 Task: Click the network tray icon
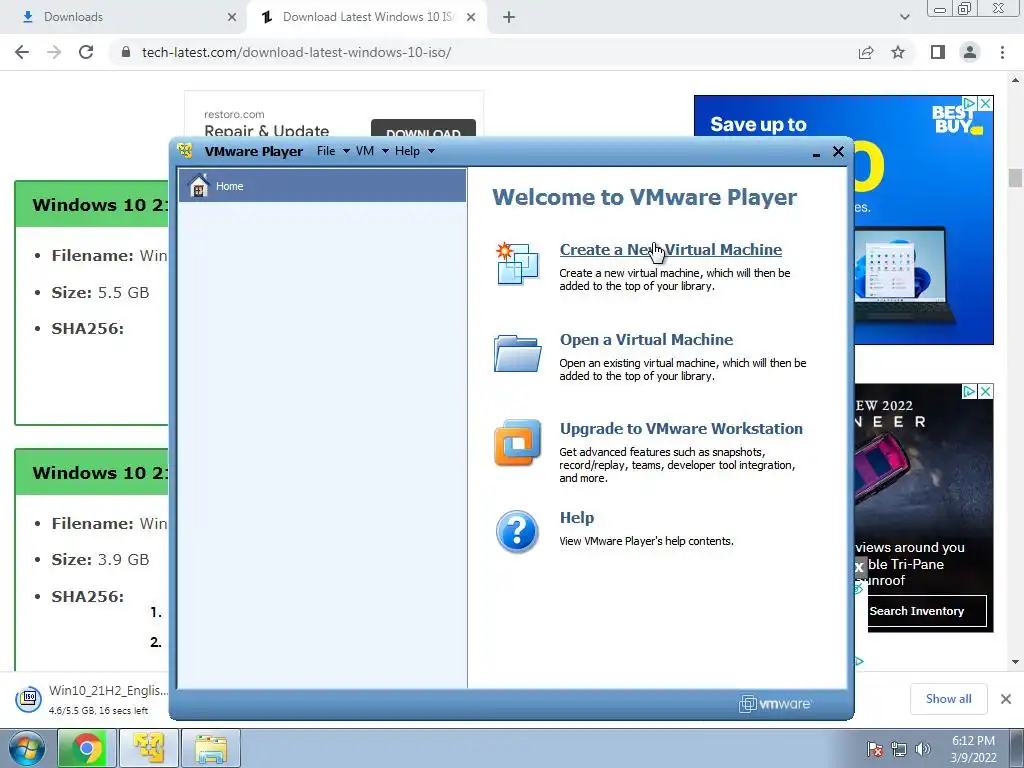point(899,749)
